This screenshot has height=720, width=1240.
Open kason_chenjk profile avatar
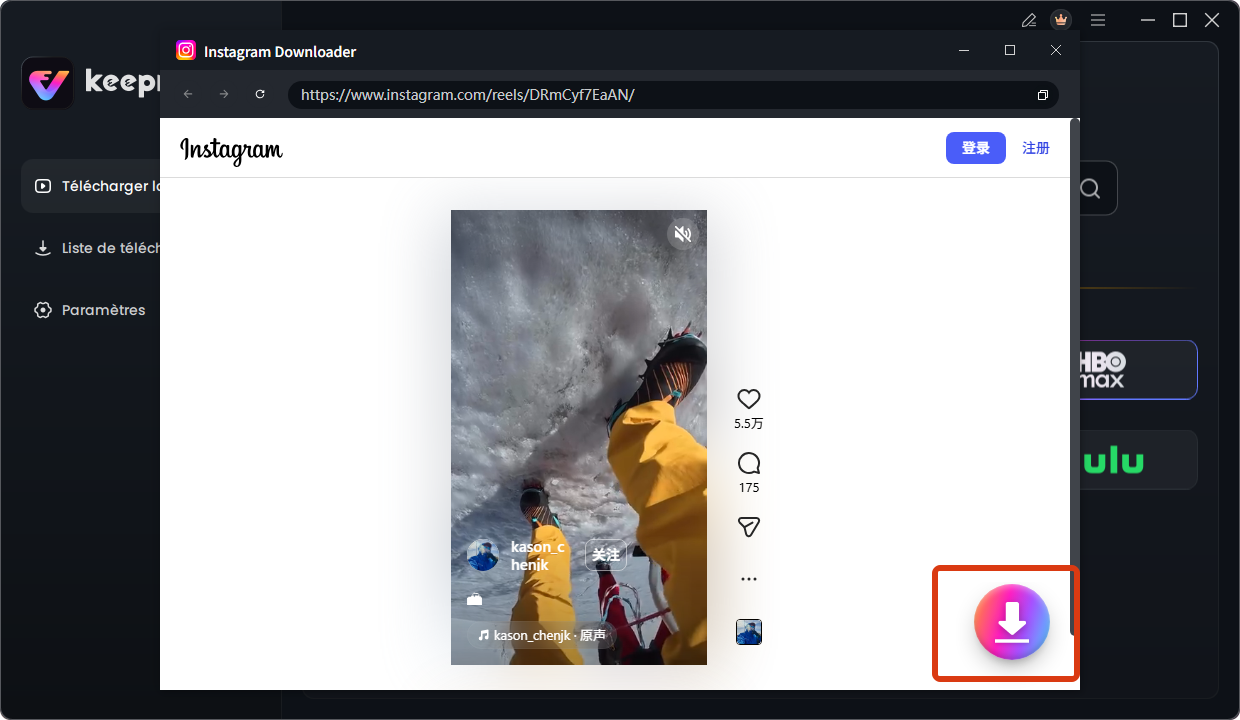[x=483, y=556]
